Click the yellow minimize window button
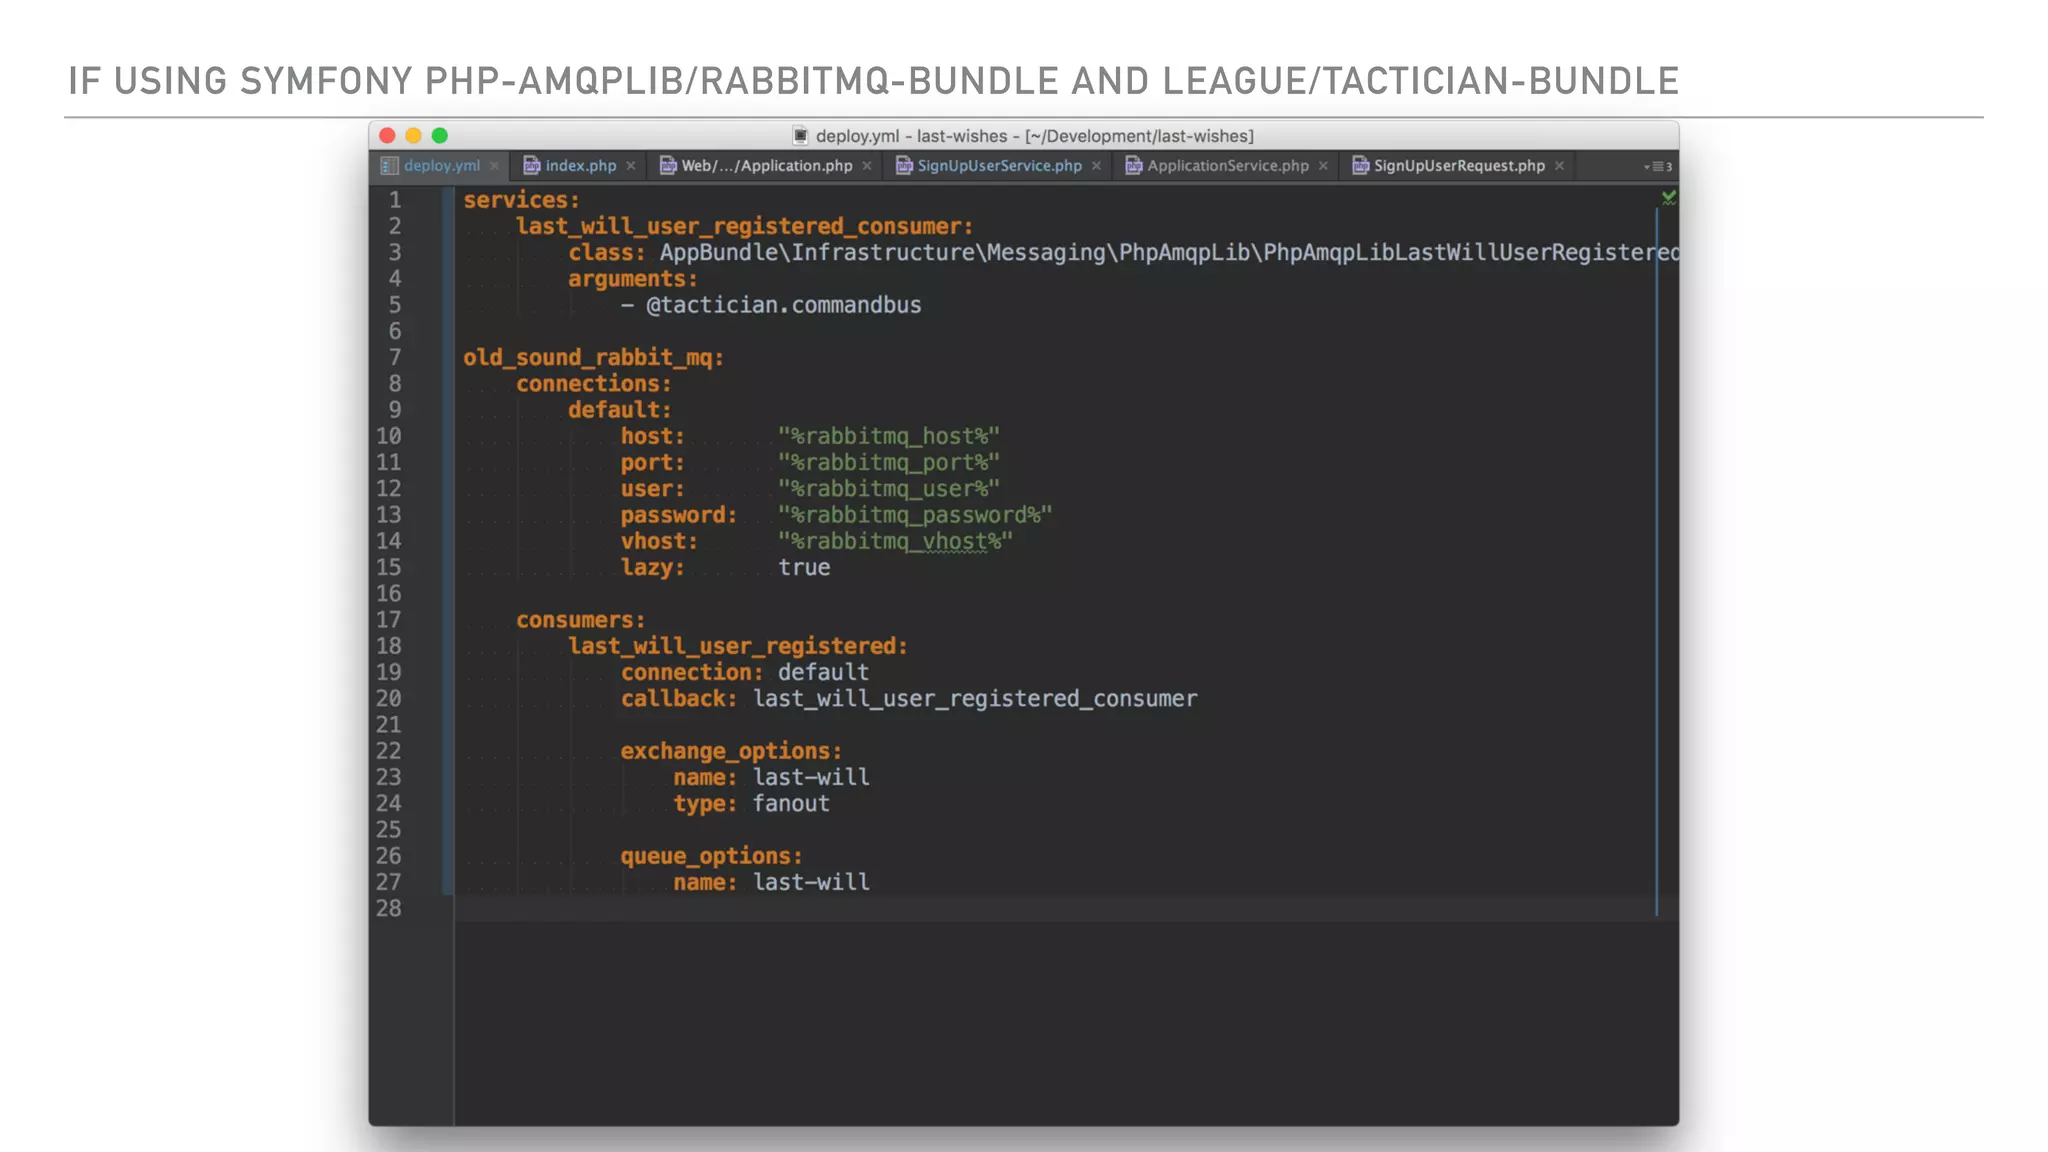2048x1152 pixels. [x=414, y=136]
